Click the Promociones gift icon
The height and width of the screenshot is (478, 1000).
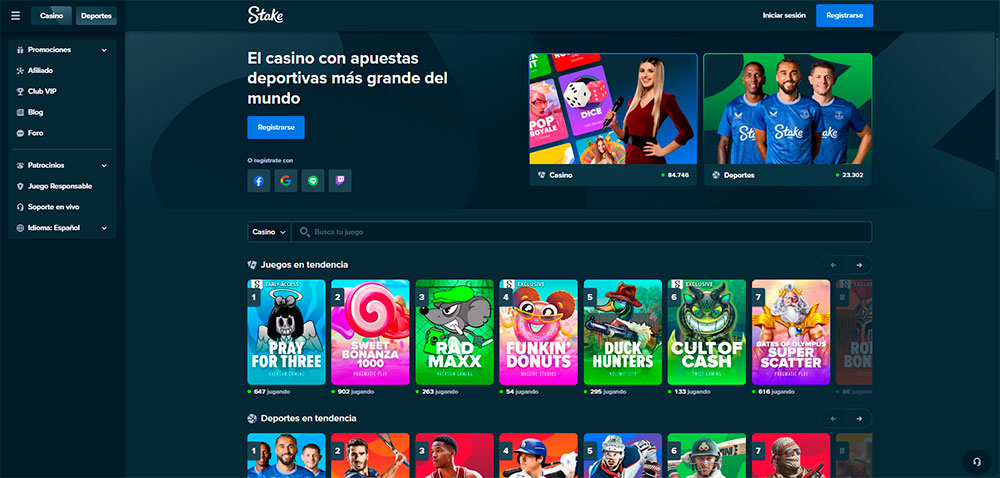point(20,50)
